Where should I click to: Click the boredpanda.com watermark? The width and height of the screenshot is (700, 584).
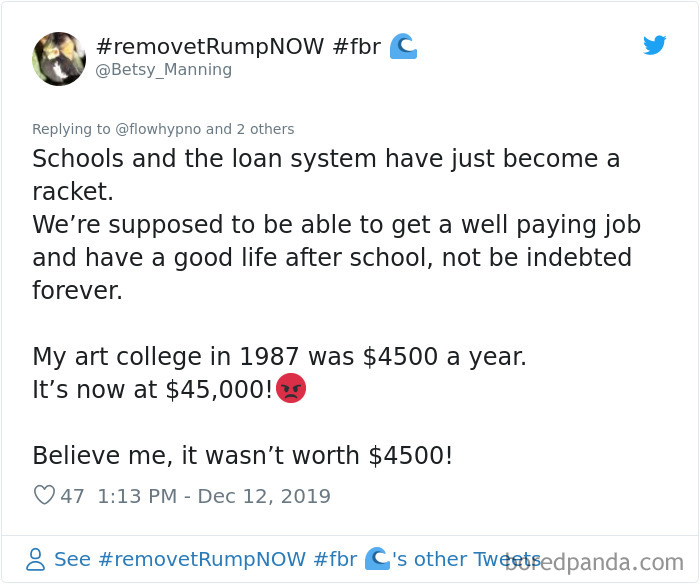[594, 562]
